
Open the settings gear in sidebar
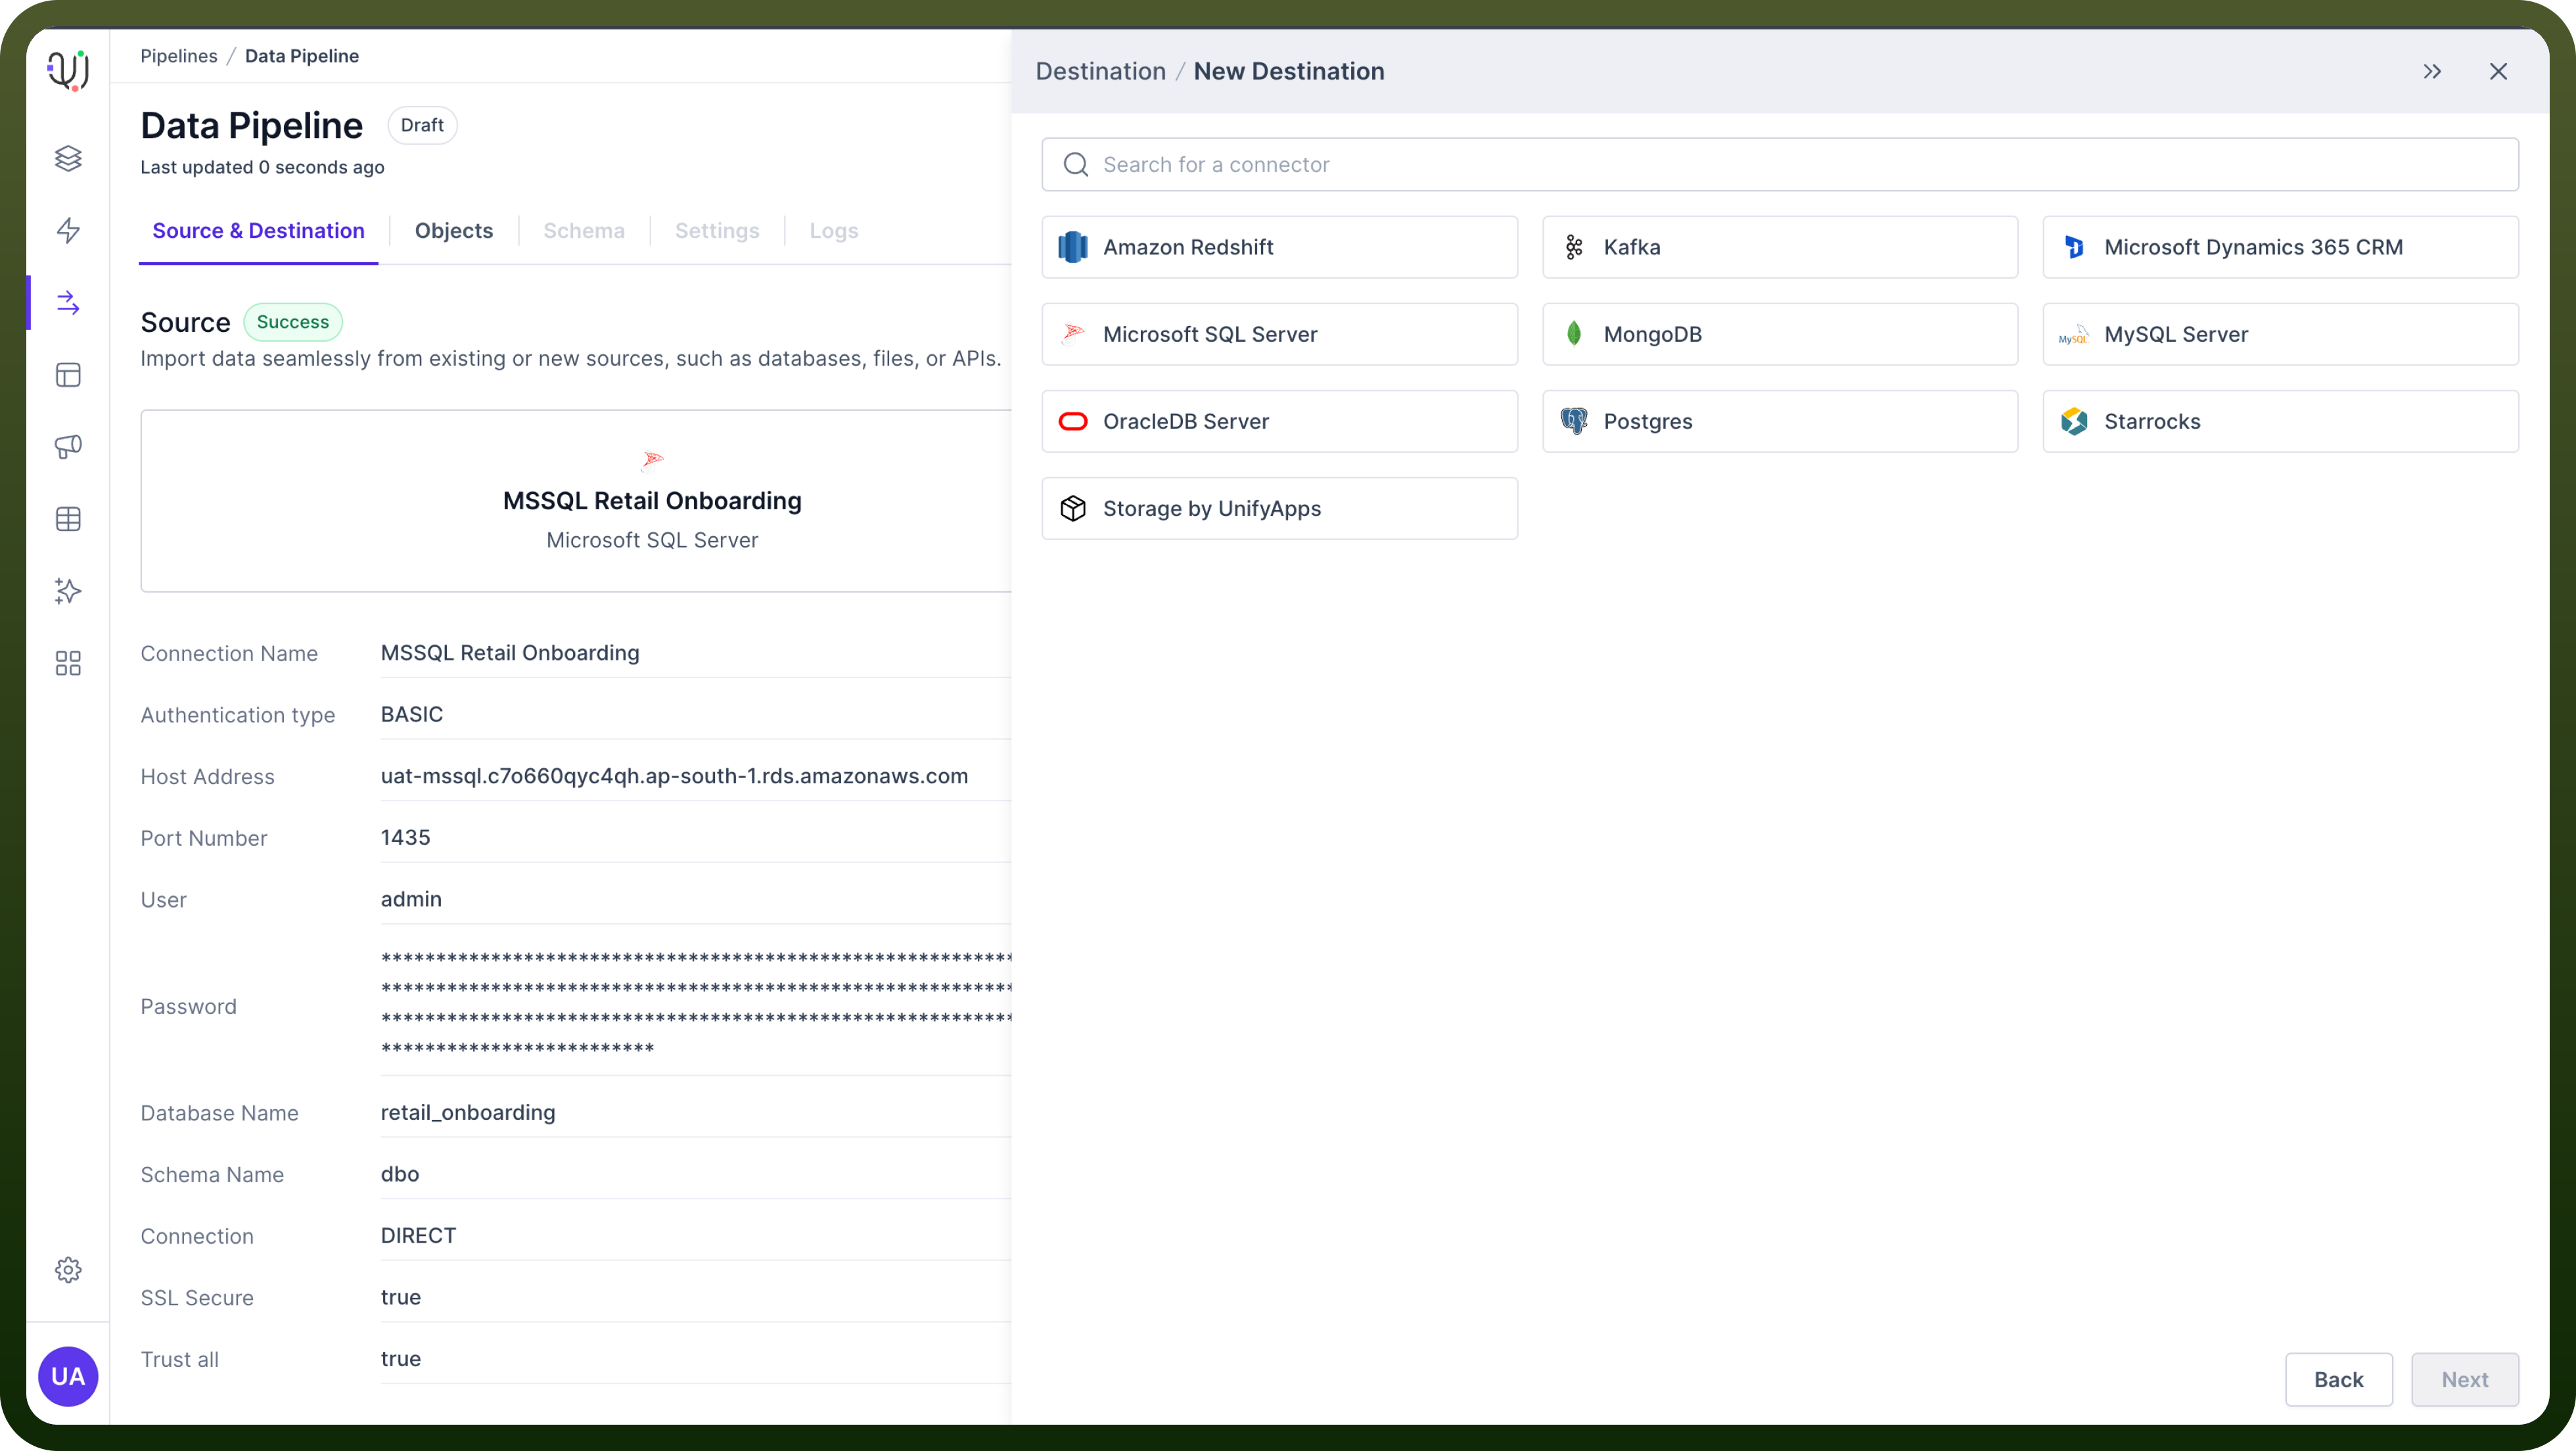(x=68, y=1269)
